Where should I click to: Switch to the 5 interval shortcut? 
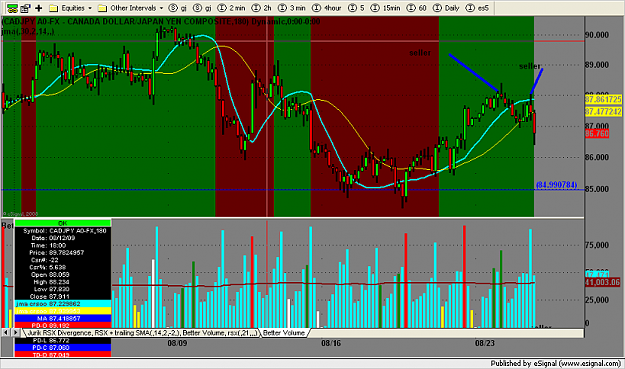(x=356, y=8)
